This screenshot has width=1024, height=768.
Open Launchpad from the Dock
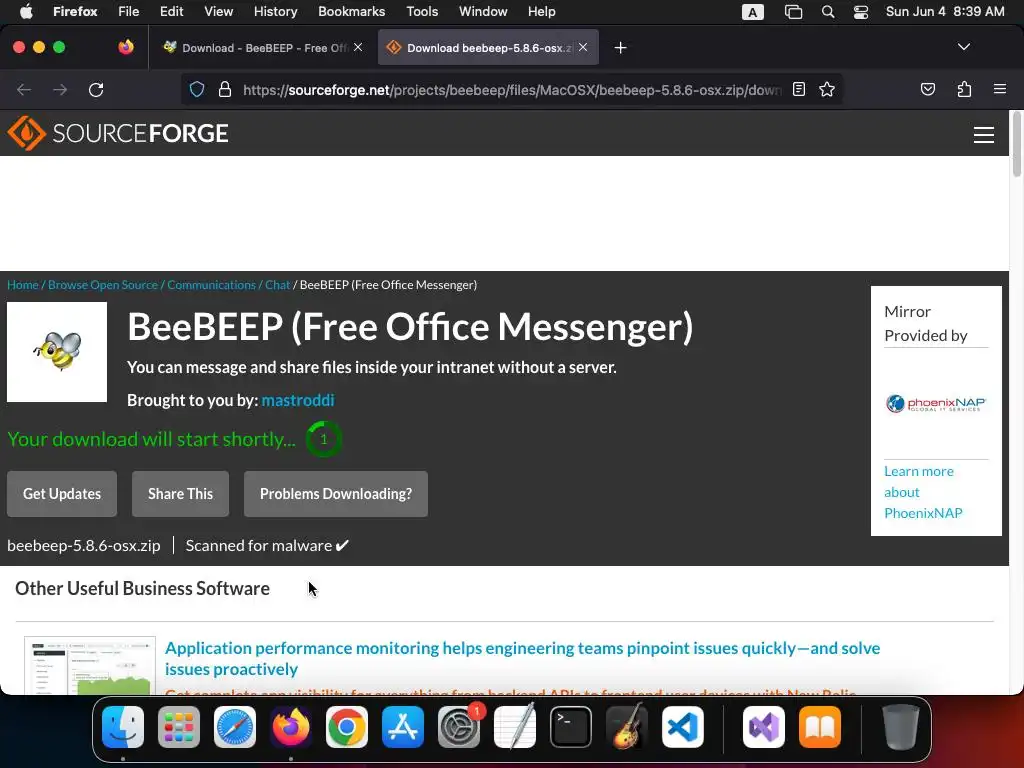179,727
